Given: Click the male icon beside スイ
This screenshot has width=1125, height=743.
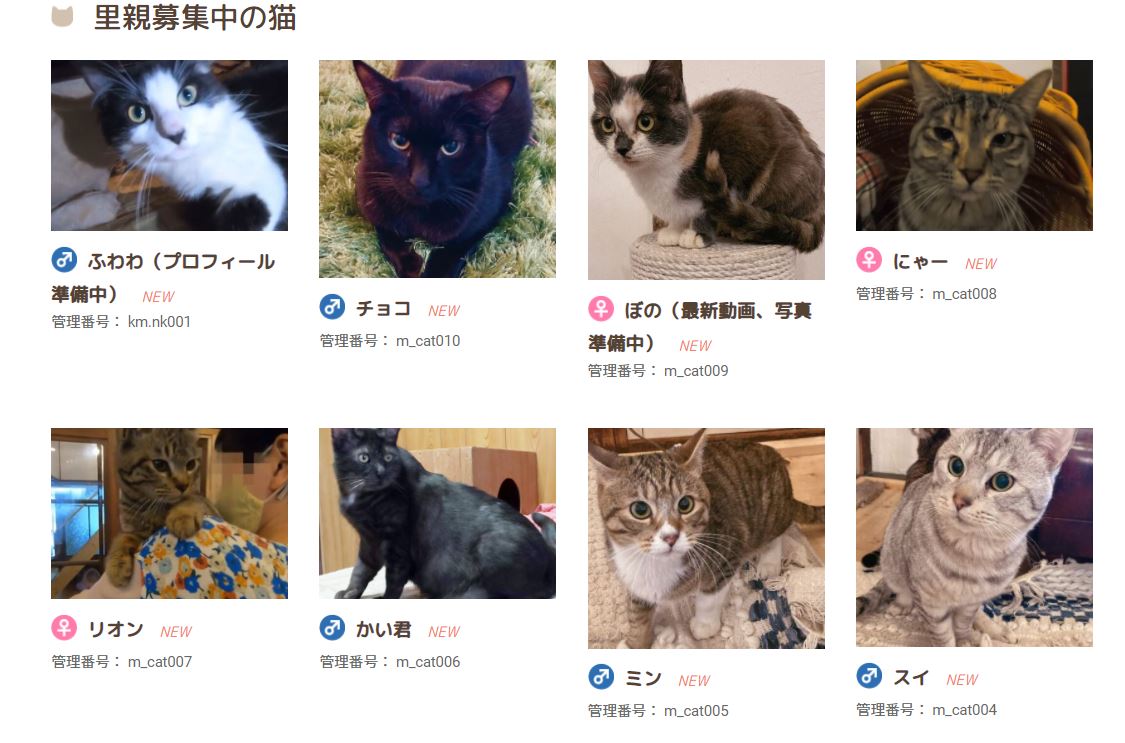Looking at the screenshot, I should (869, 676).
